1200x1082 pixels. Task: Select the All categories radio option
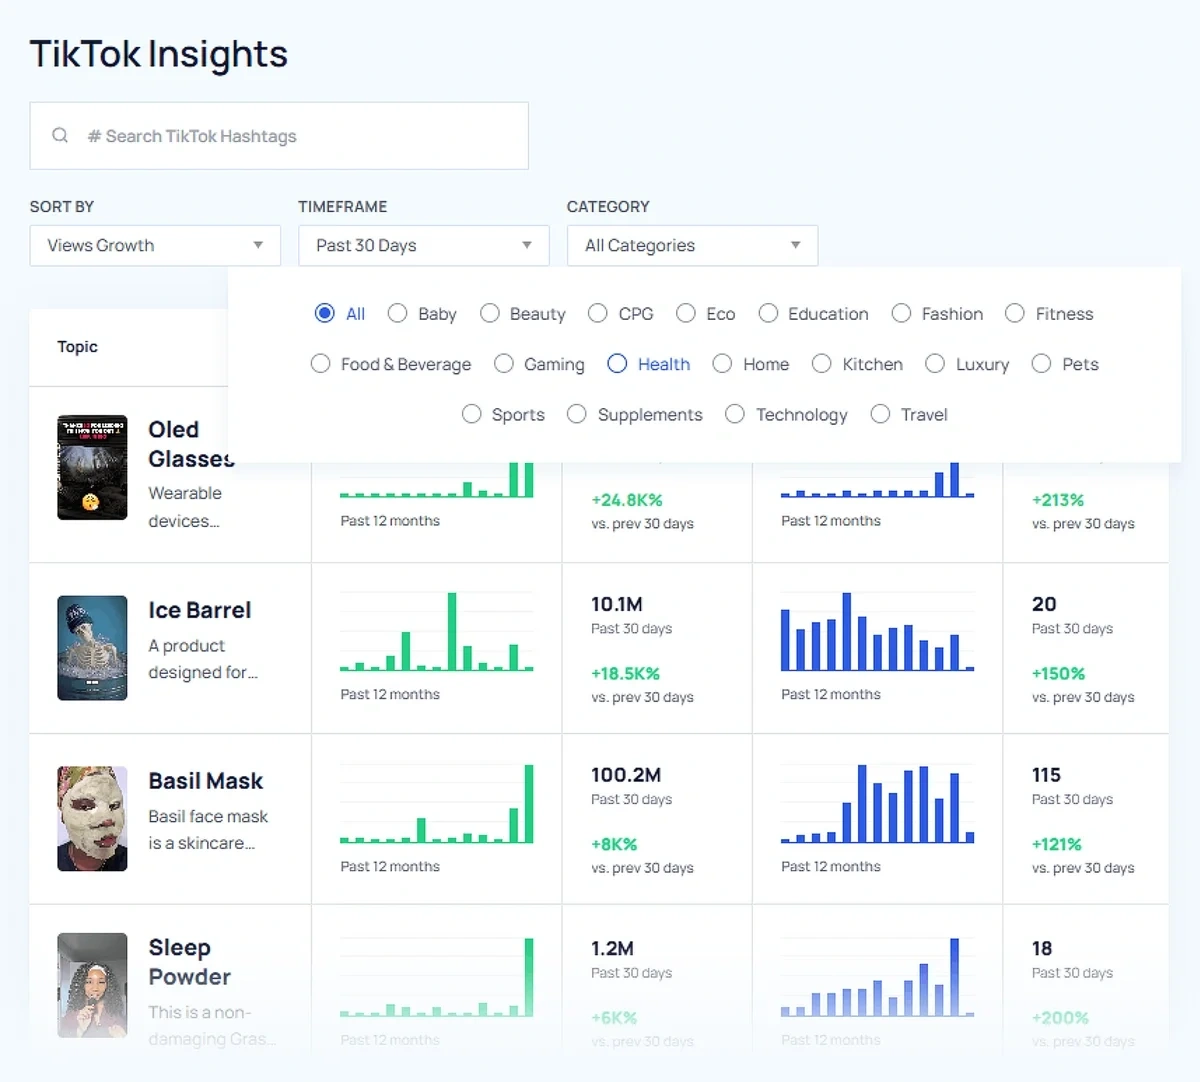click(x=322, y=313)
